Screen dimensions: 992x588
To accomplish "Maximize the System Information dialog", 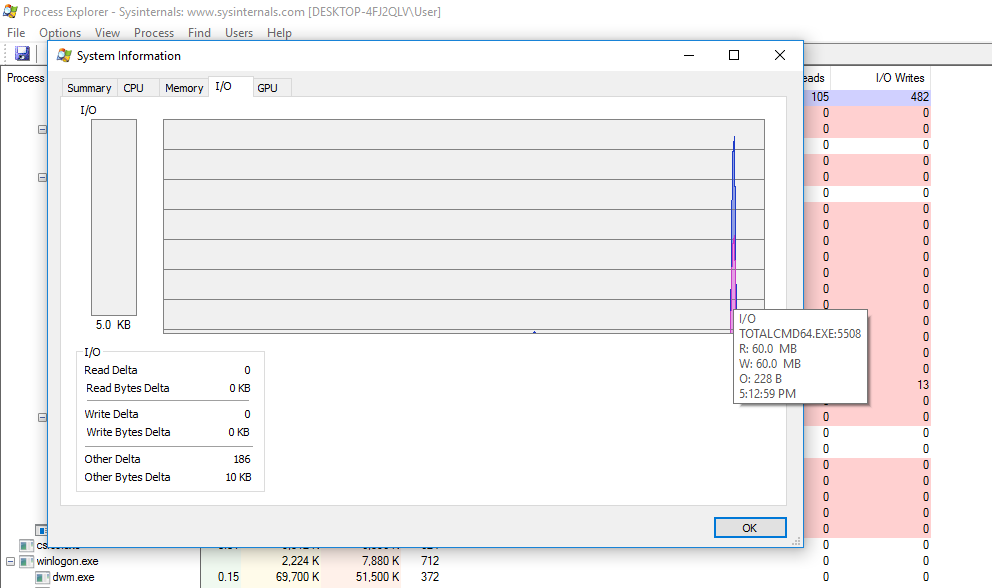I will pyautogui.click(x=734, y=56).
